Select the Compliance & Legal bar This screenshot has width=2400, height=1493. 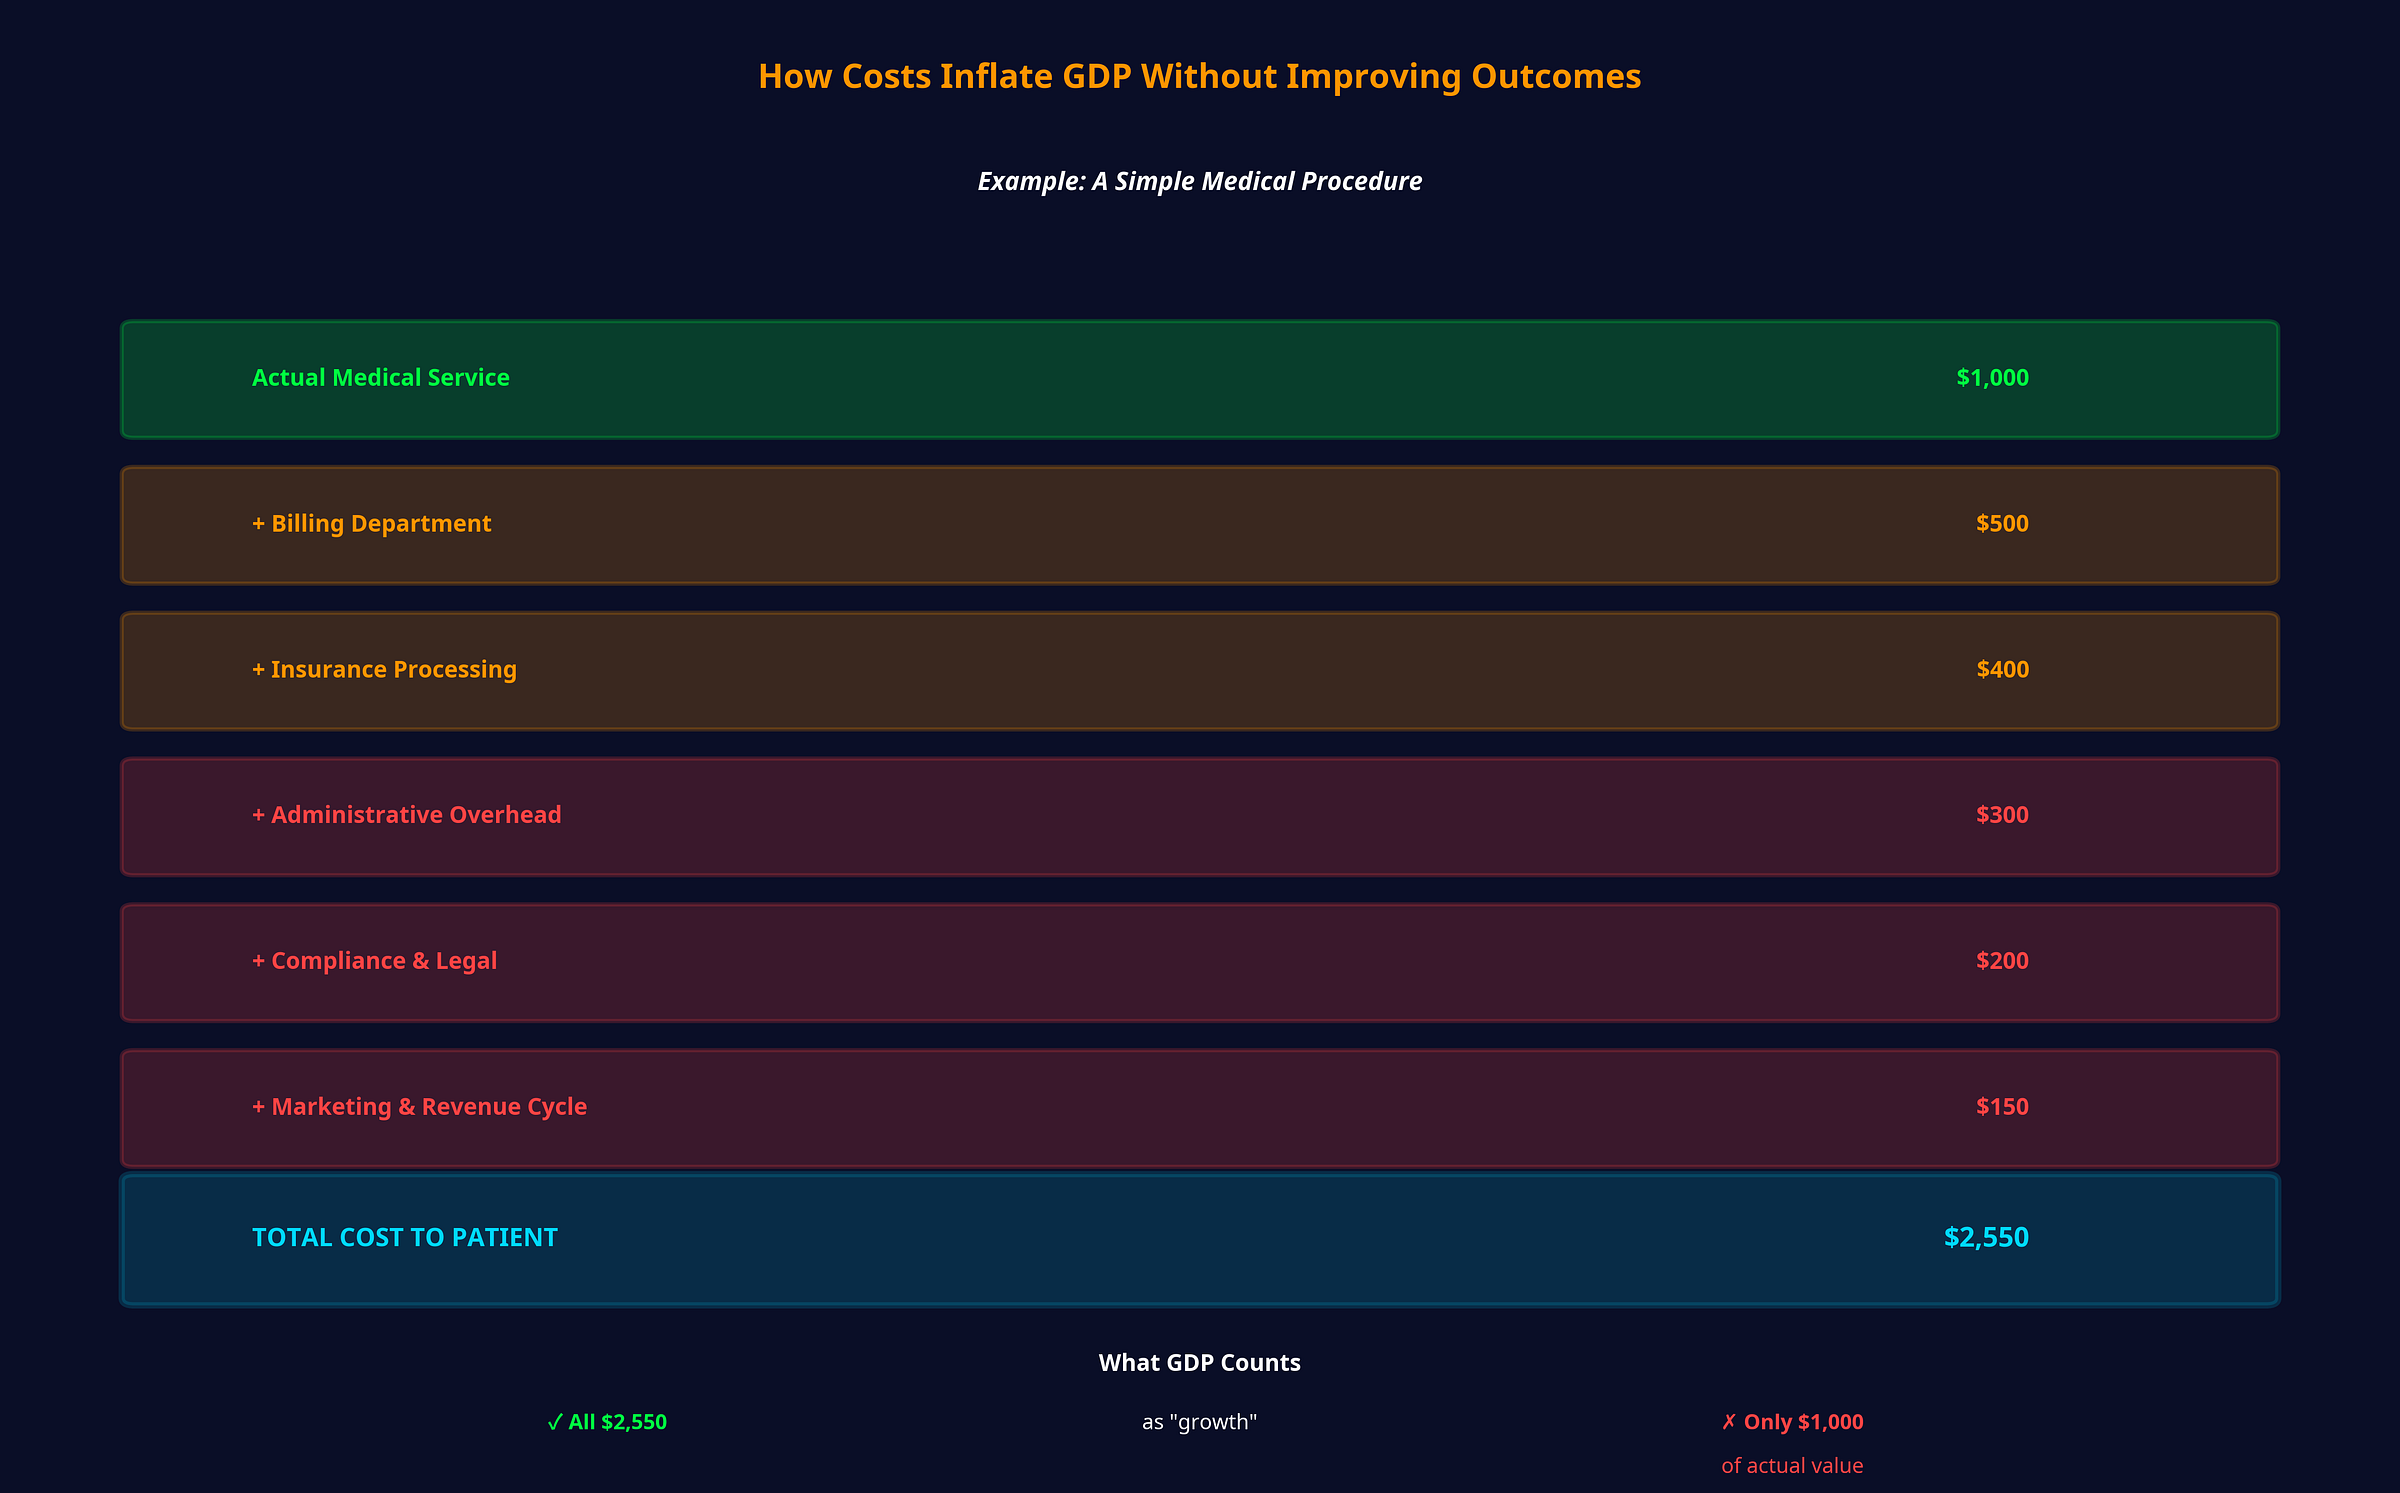pos(1200,961)
